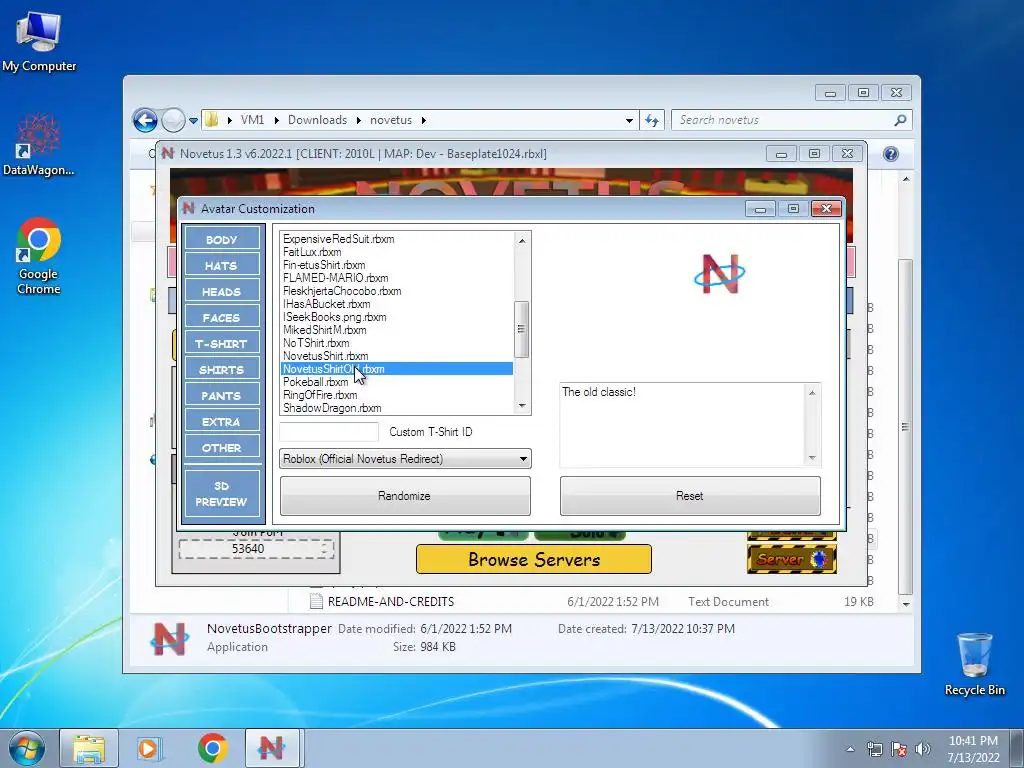
Task: Click the novetus breadcrumb in address bar
Action: point(391,120)
